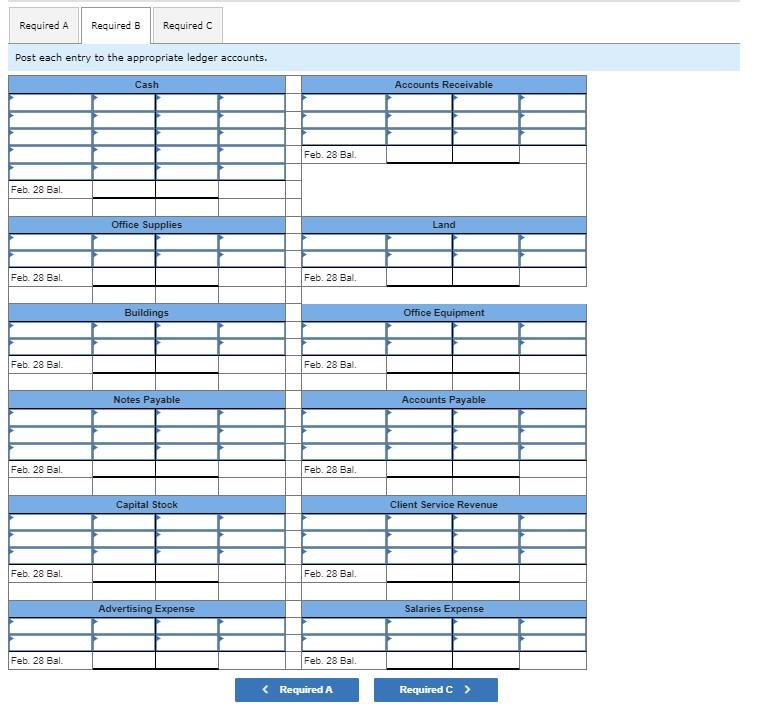Click the Office Equipment ledger header
The image size is (762, 711).
[444, 312]
